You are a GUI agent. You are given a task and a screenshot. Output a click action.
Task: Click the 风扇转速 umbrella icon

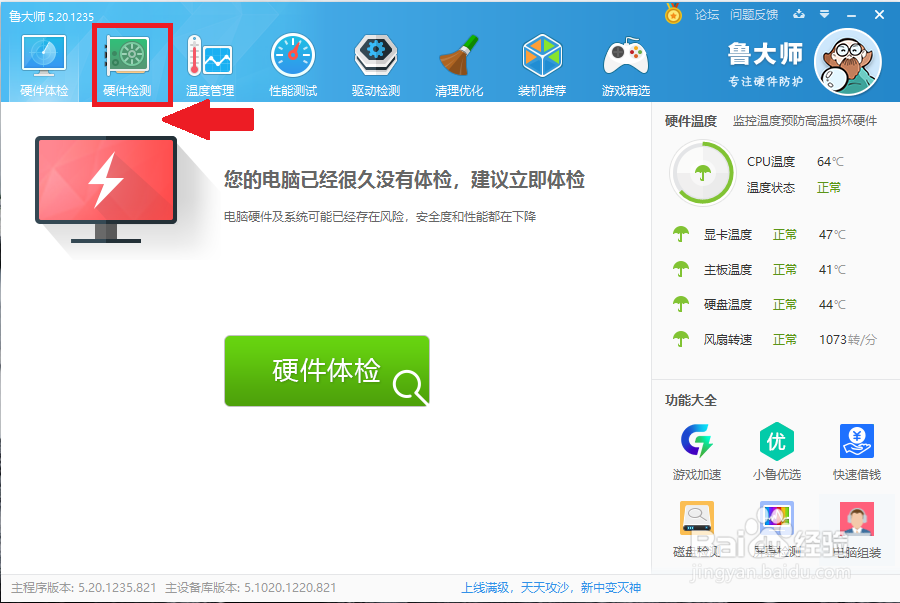click(681, 340)
